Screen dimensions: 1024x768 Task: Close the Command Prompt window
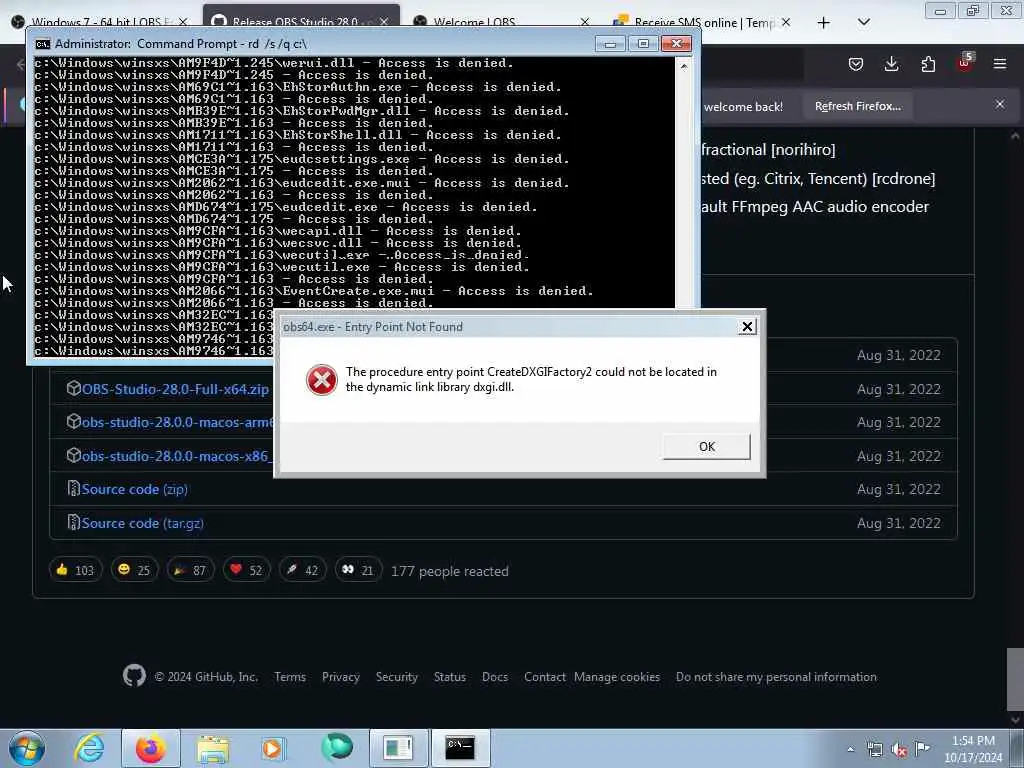coord(677,44)
